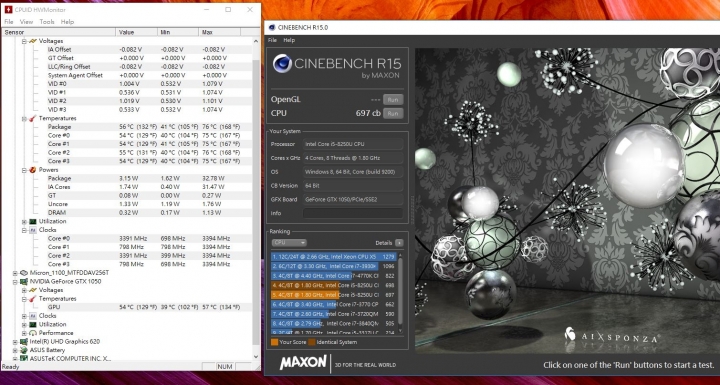720x385 pixels.
Task: Open the Cinebench Help menu
Action: click(289, 40)
